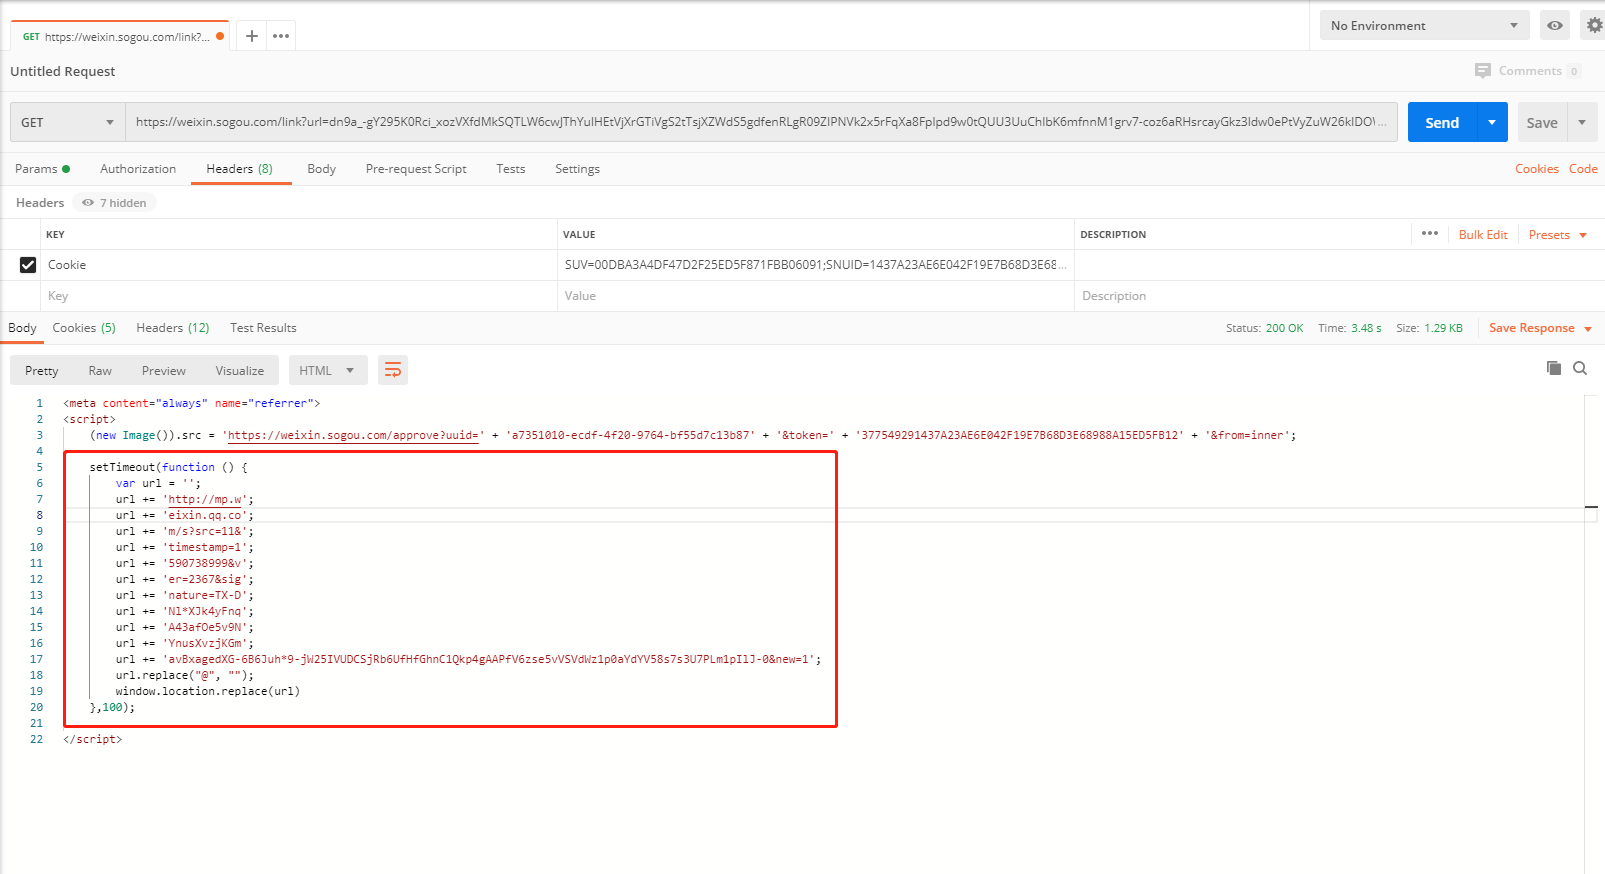This screenshot has width=1605, height=874.
Task: Click the empty Value input field
Action: pos(815,296)
